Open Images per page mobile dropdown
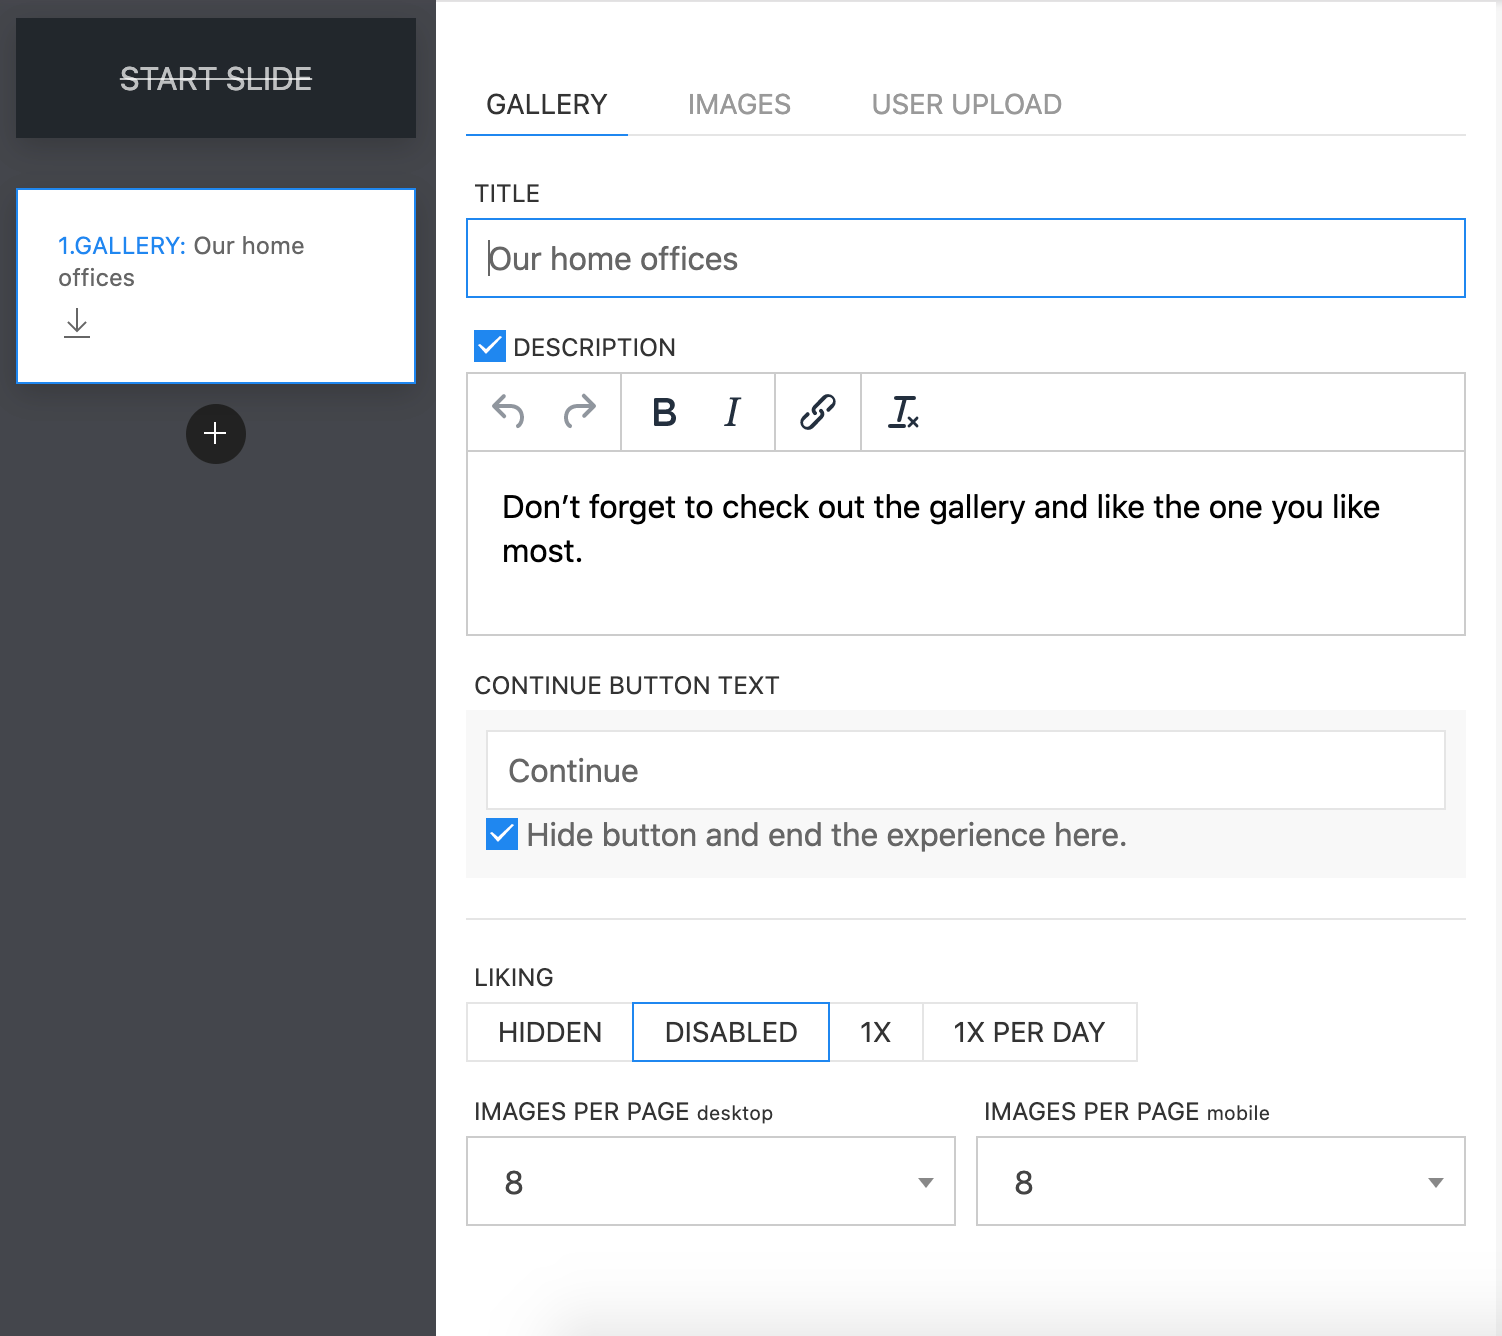This screenshot has height=1336, width=1502. 1220,1181
